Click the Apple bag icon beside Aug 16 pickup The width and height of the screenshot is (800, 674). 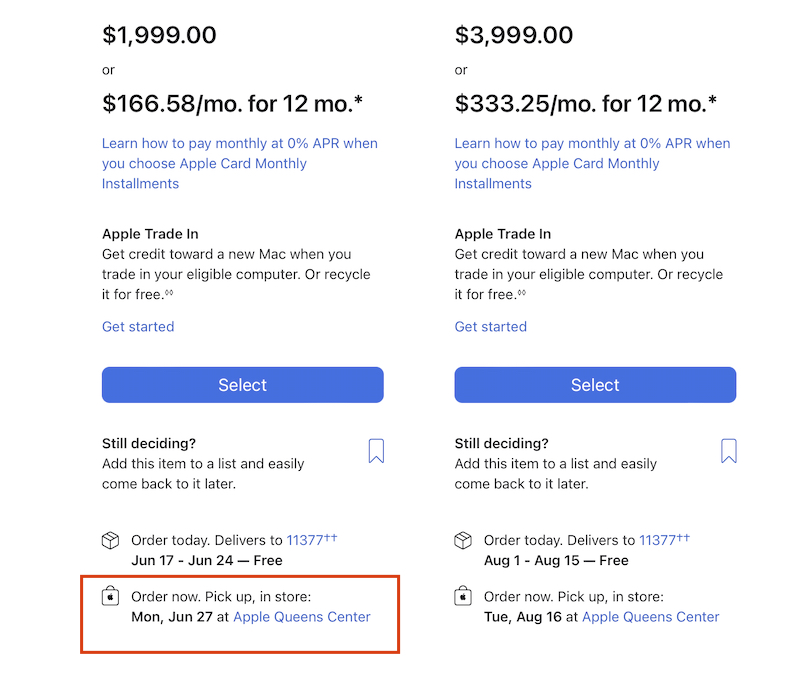tap(463, 598)
